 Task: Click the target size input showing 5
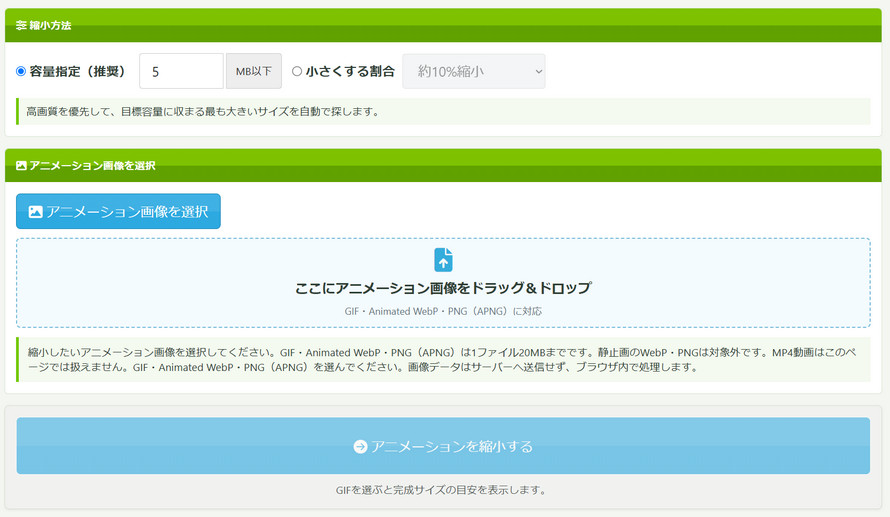coord(182,71)
